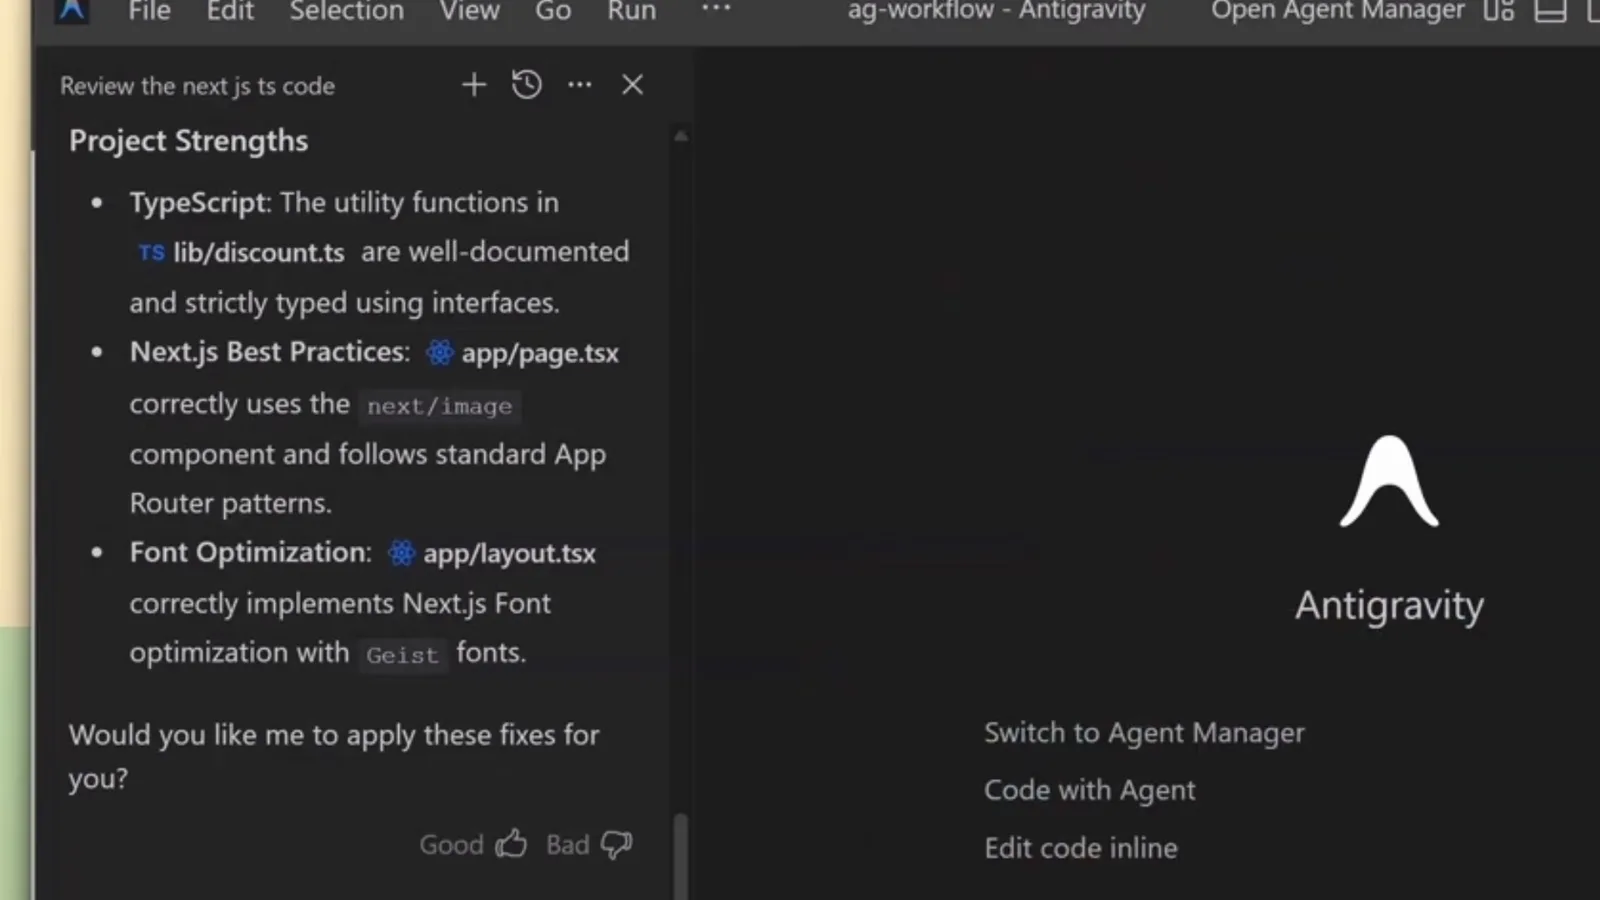
Task: Click React icon beside app/page.tsx
Action: (x=440, y=353)
